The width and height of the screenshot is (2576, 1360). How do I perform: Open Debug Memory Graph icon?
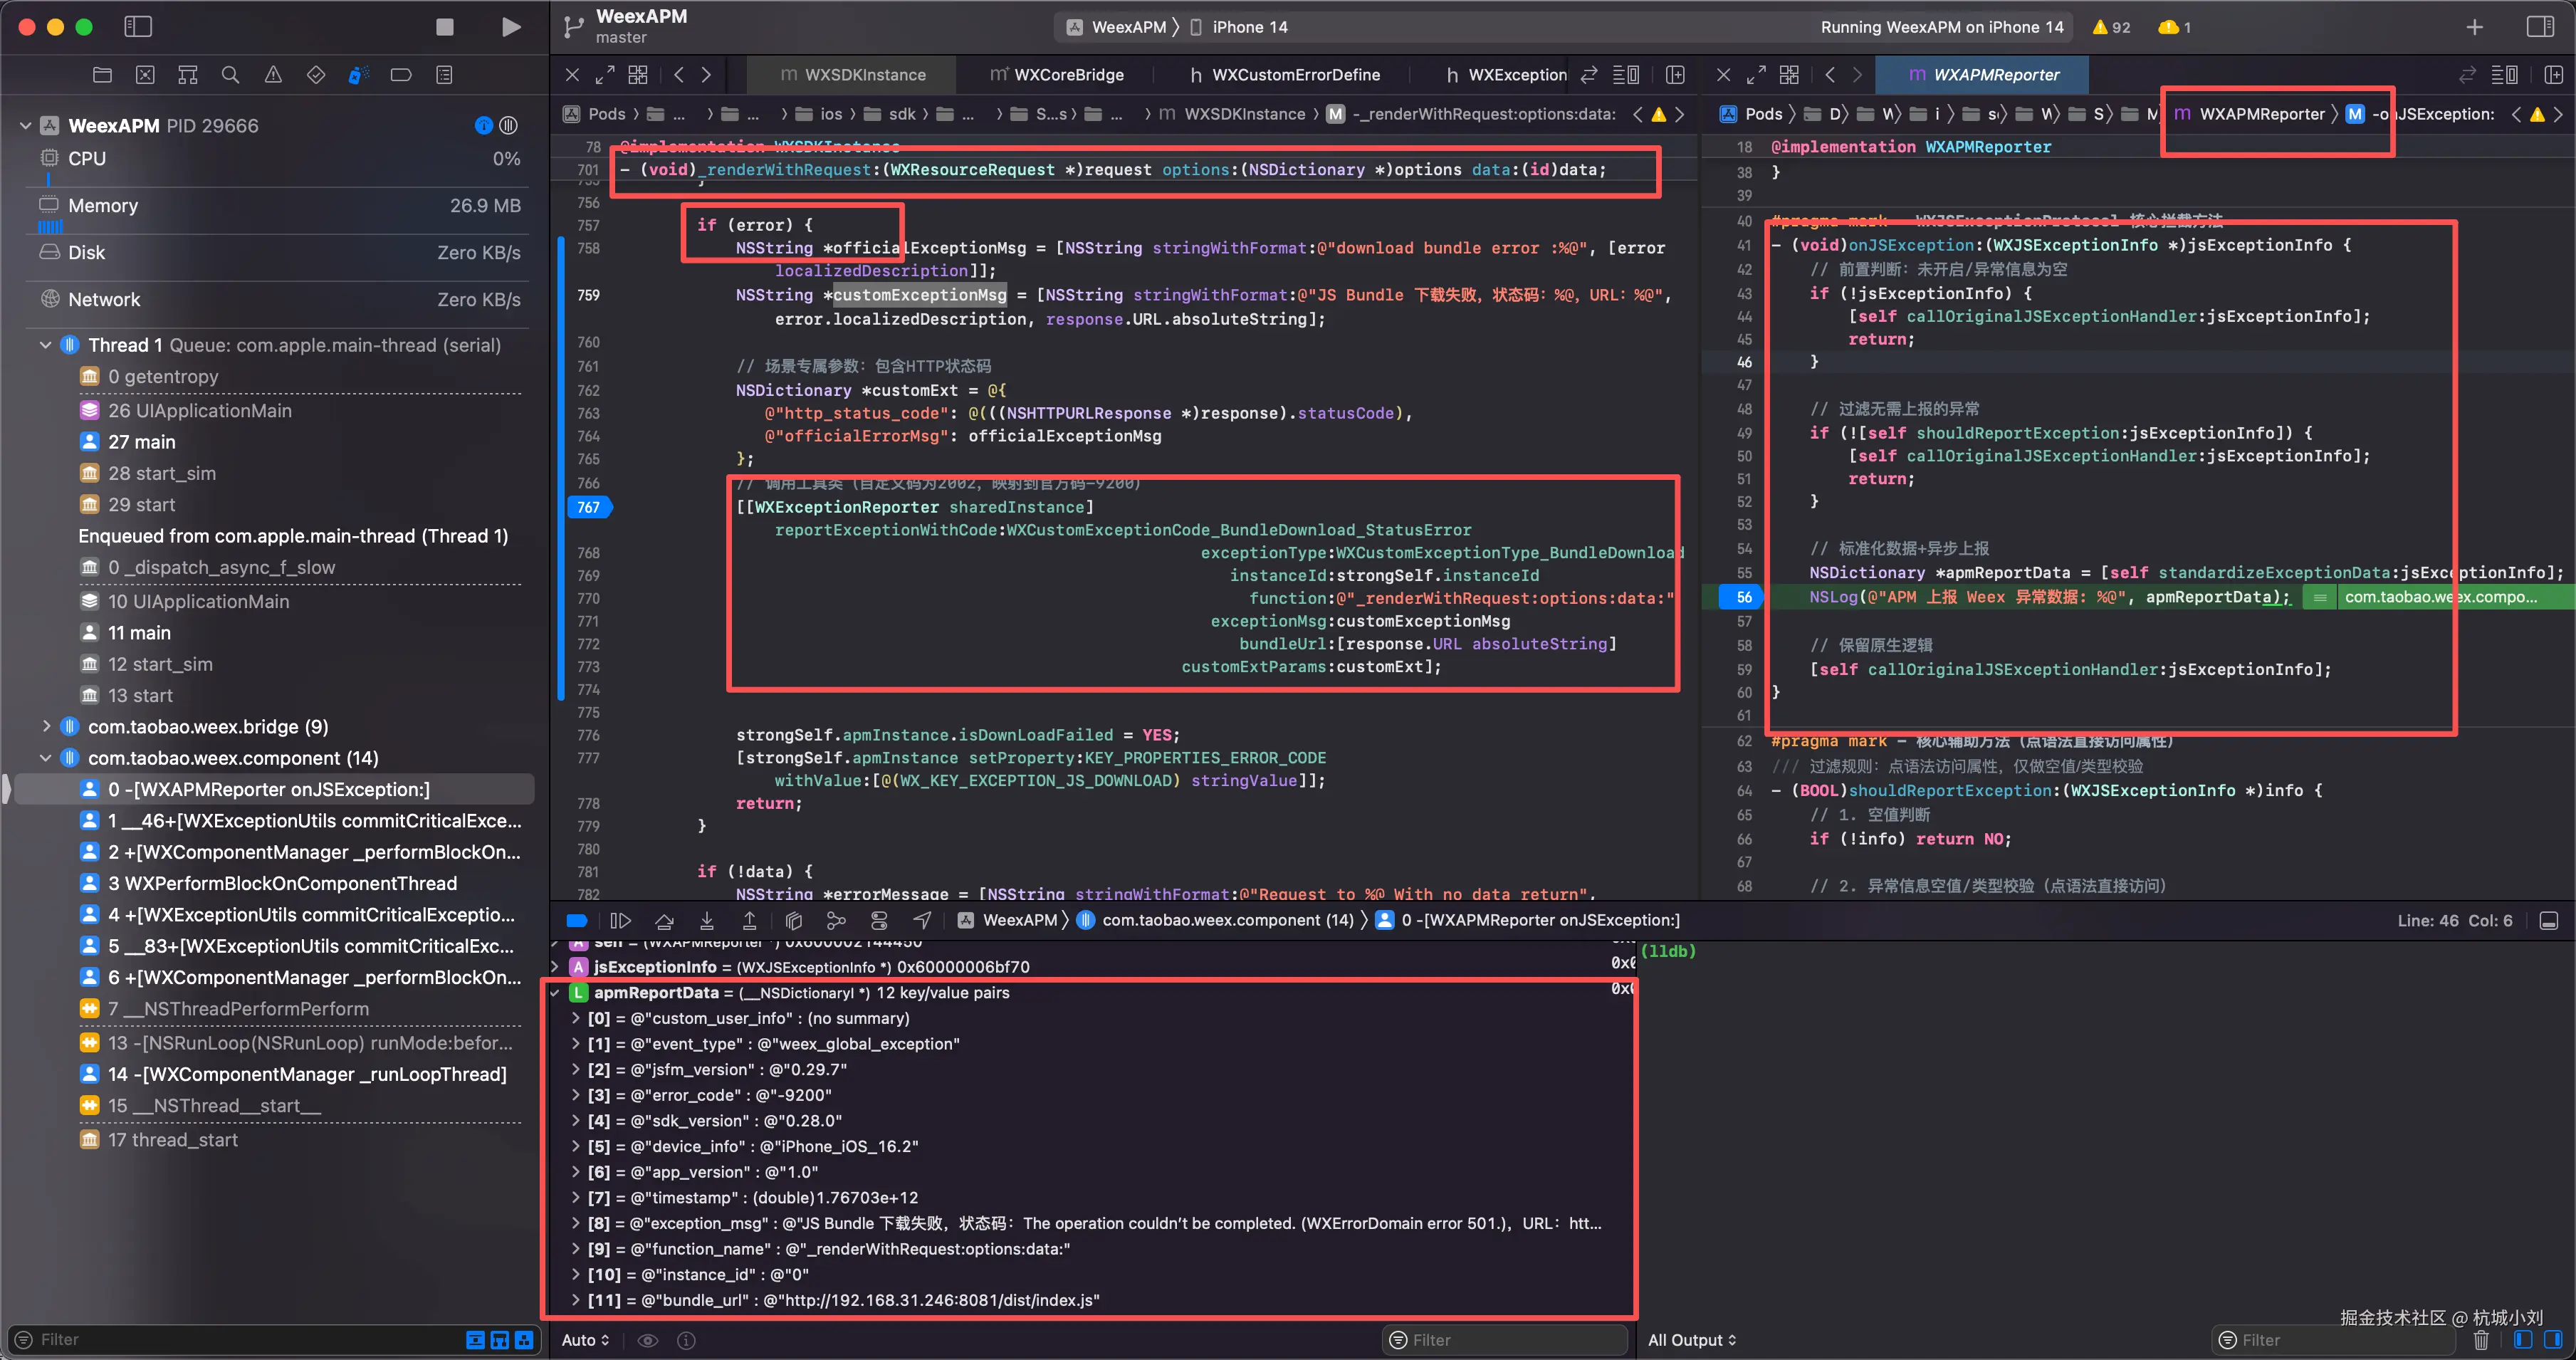(836, 920)
